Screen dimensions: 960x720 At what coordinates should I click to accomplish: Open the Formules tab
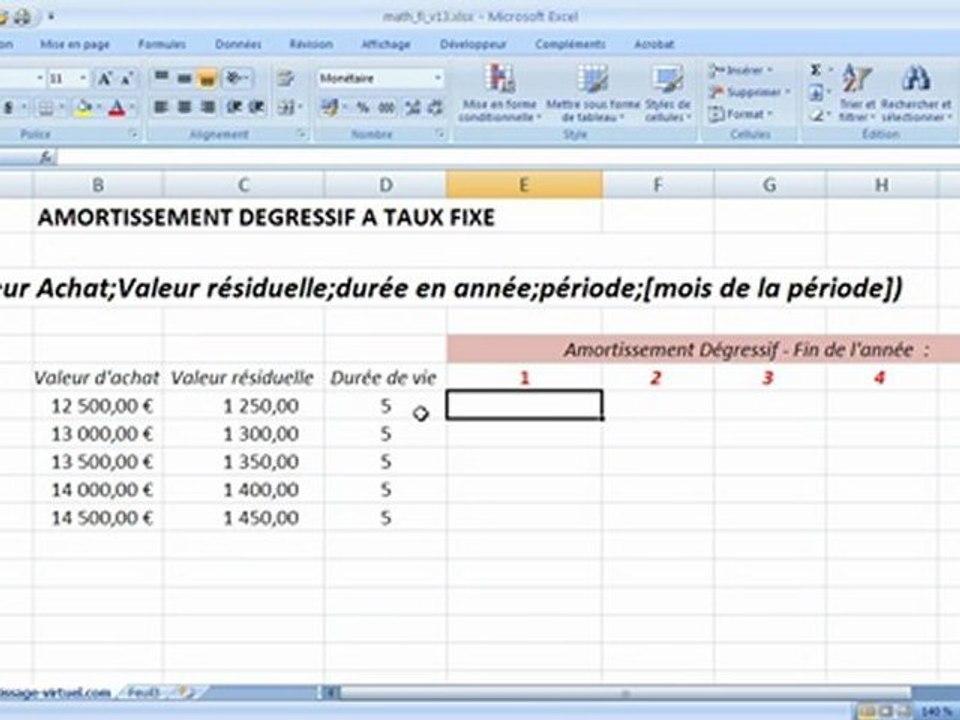coord(162,44)
